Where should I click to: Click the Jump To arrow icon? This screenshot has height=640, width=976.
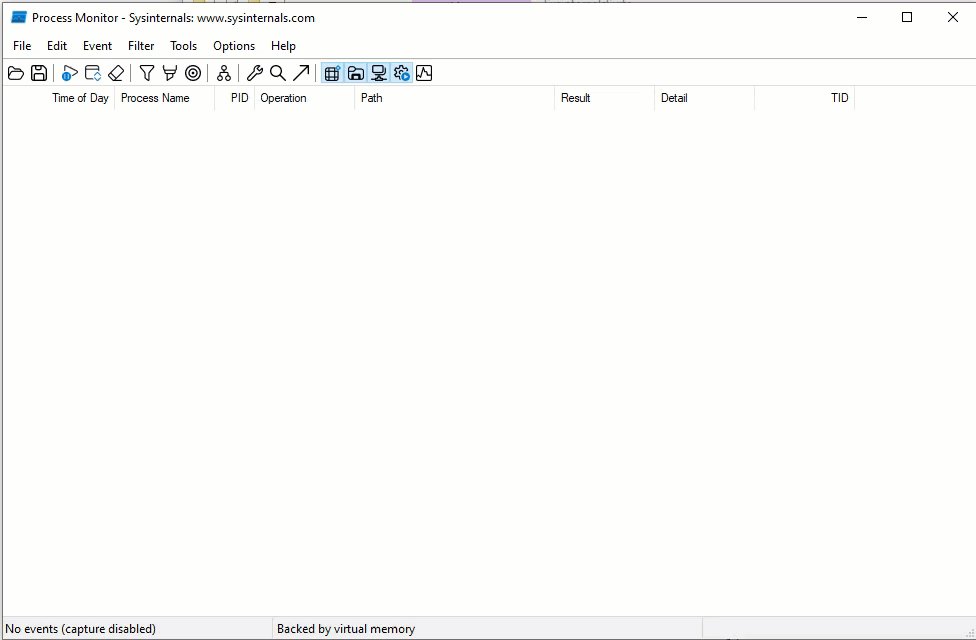(301, 73)
